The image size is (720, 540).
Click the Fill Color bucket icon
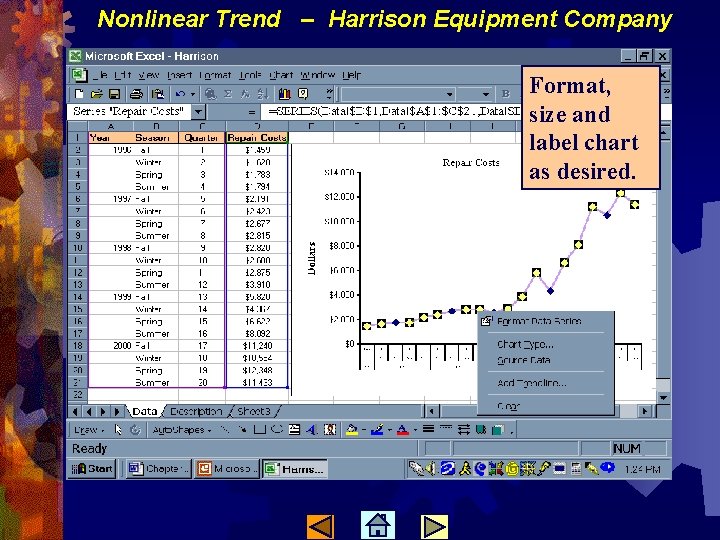pyautogui.click(x=352, y=430)
